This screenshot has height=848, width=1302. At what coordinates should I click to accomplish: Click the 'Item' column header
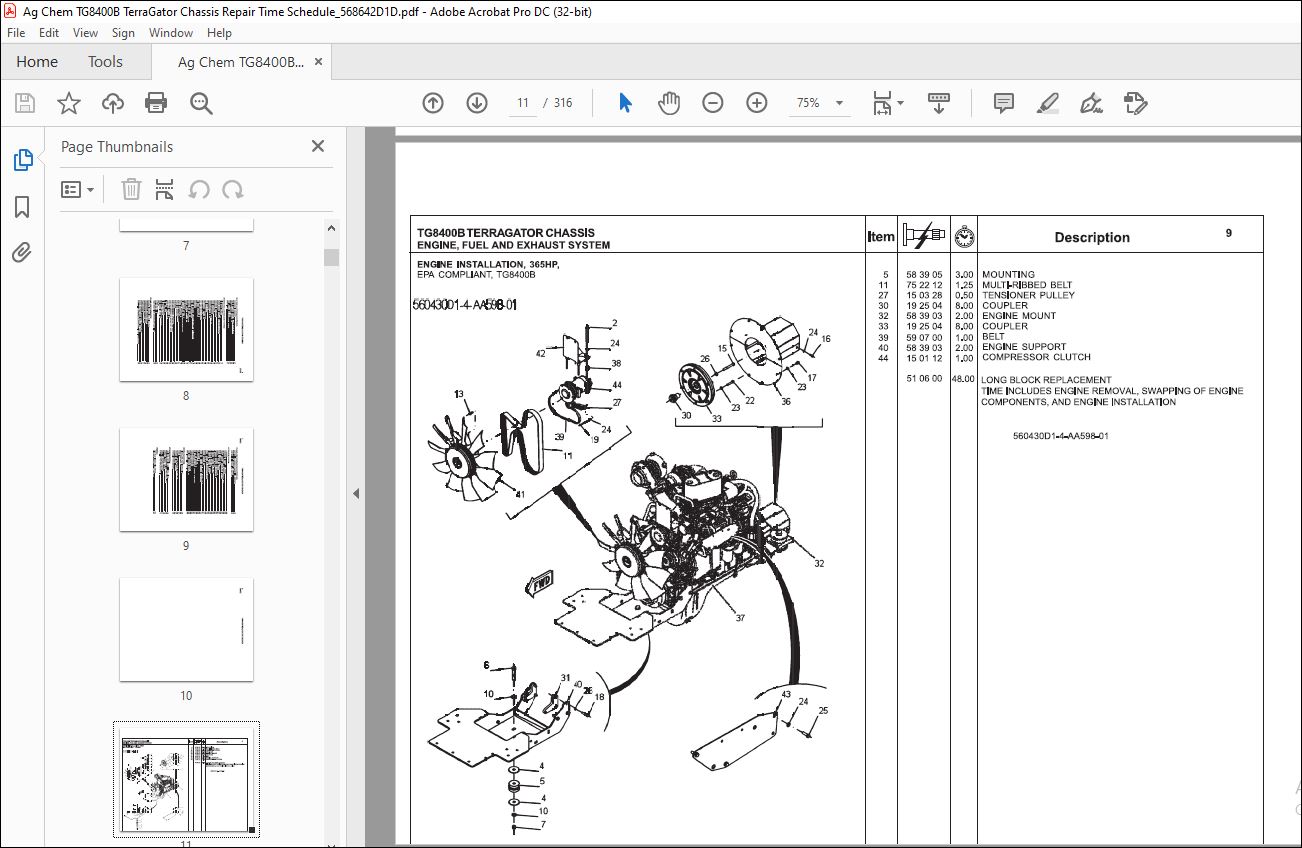point(881,237)
